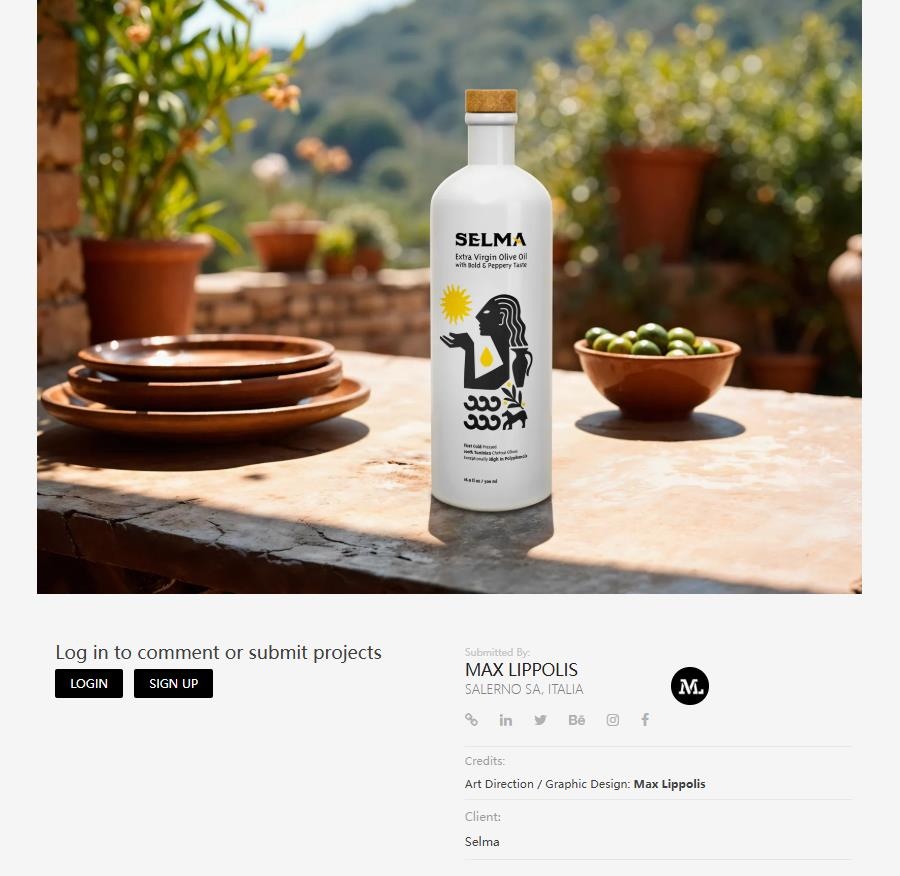Screen dimensions: 900x876
Task: Go to the Behance profile icon
Action: pos(577,720)
